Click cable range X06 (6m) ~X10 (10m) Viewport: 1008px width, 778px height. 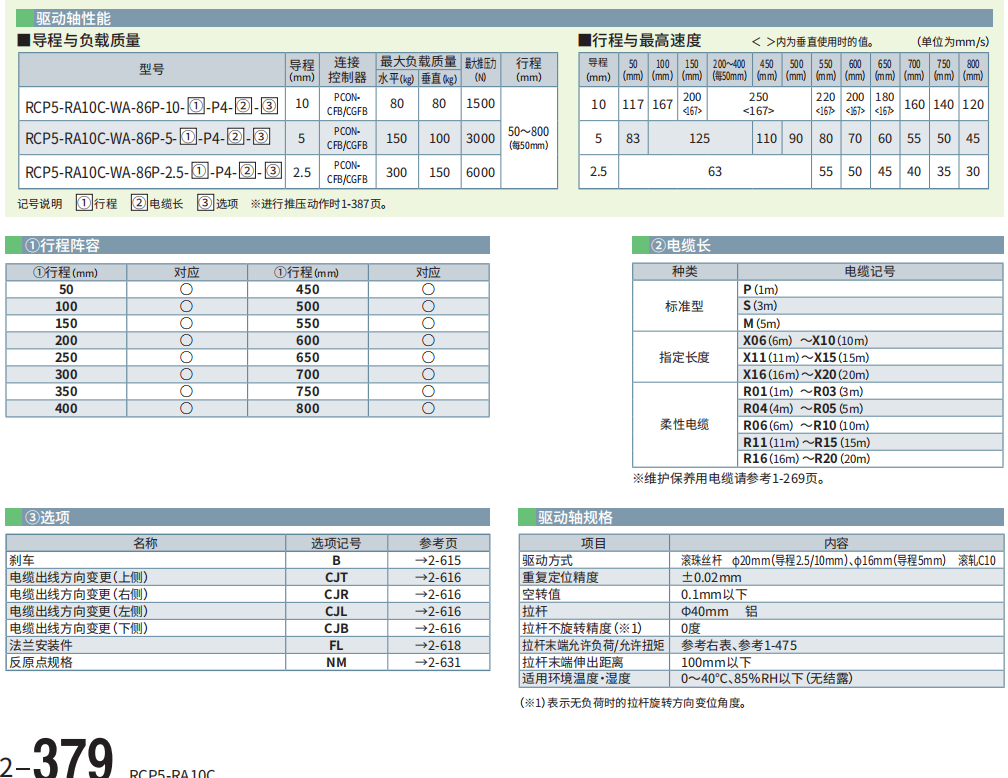click(x=806, y=341)
